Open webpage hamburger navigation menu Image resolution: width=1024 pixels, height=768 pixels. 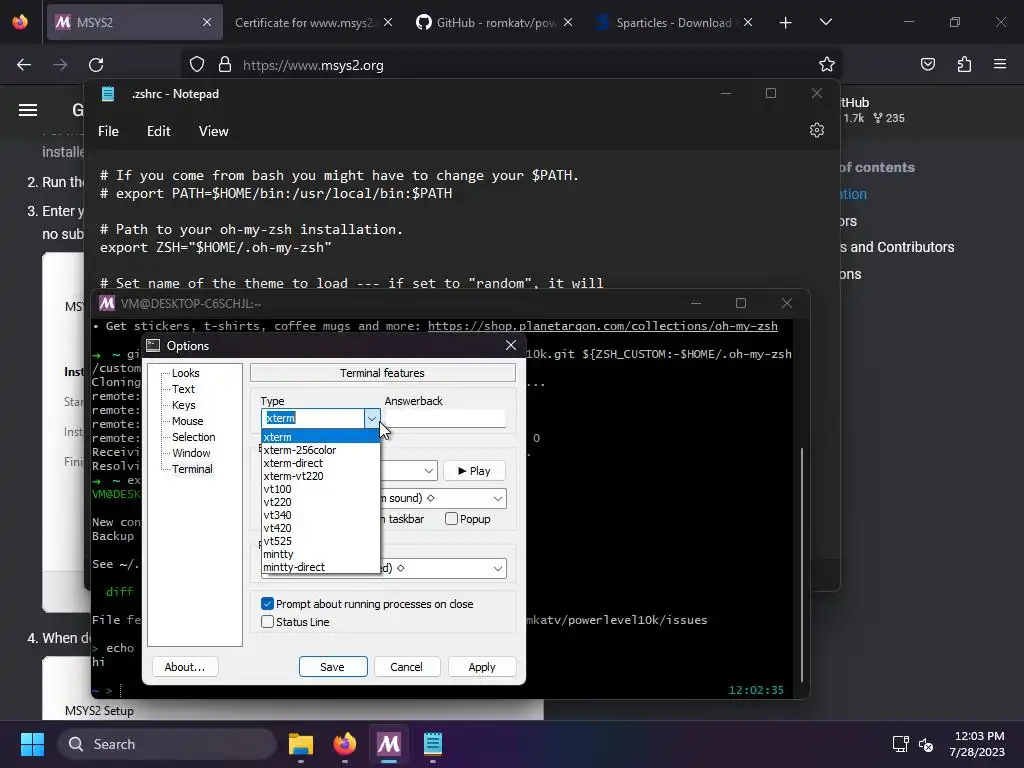pos(28,110)
